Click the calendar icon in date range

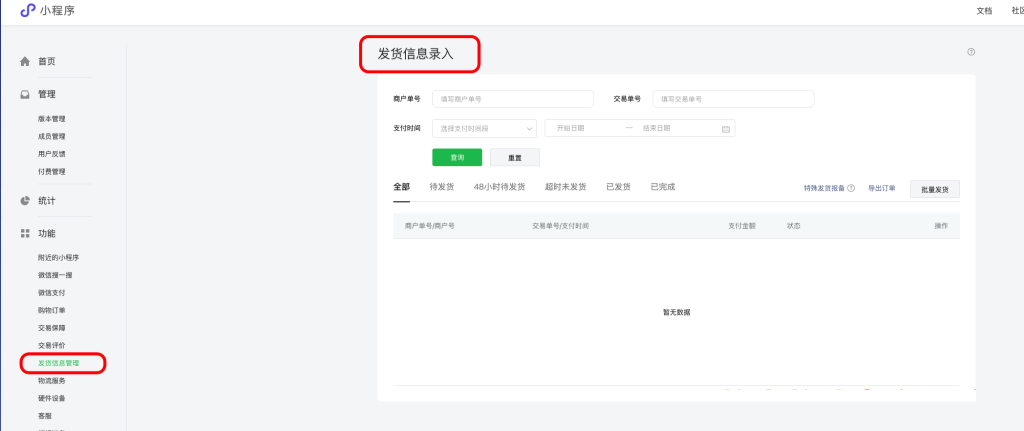click(726, 128)
